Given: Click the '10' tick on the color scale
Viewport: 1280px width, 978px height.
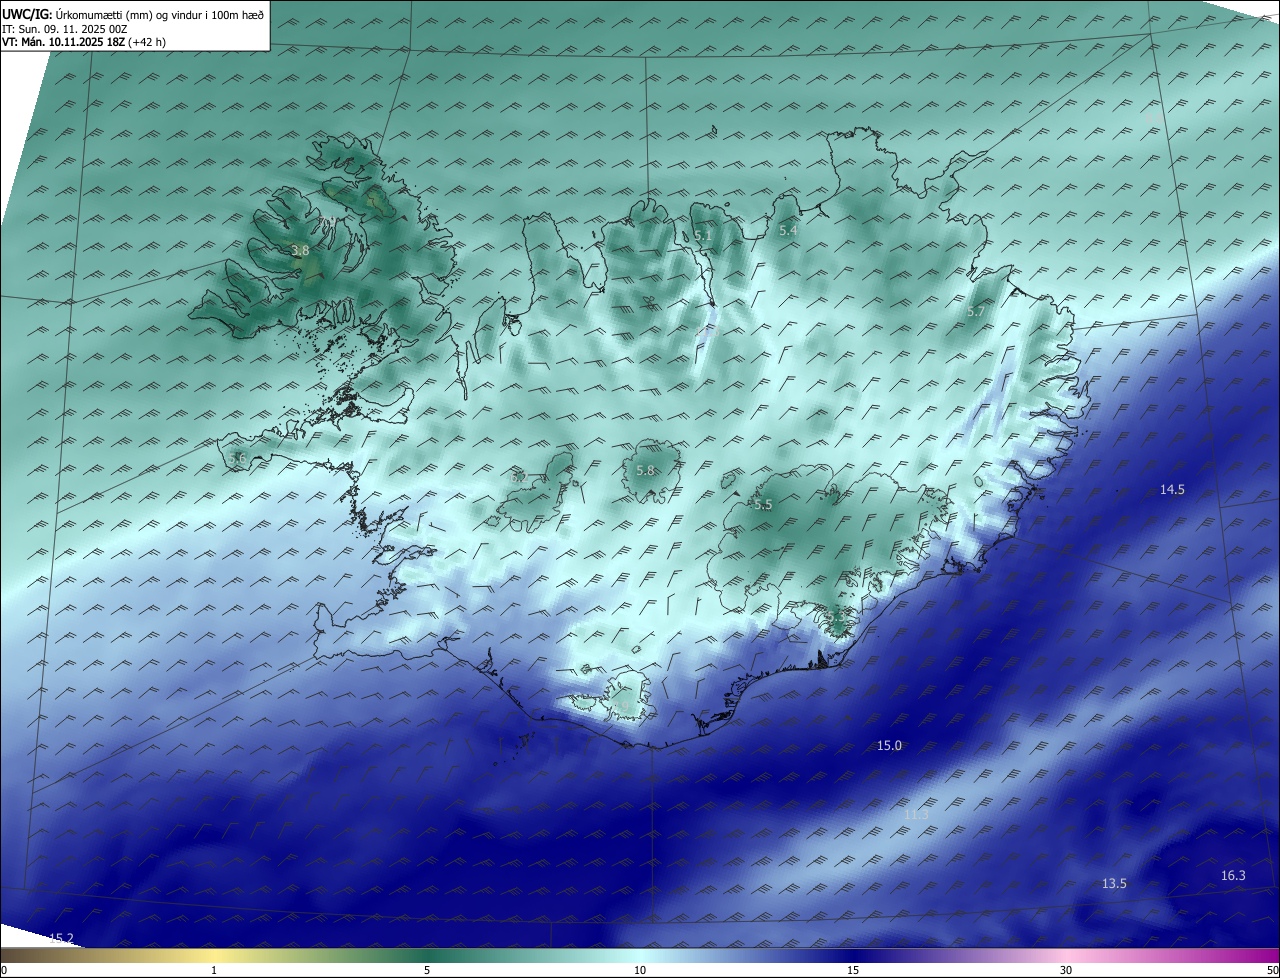Looking at the screenshot, I should (x=640, y=970).
